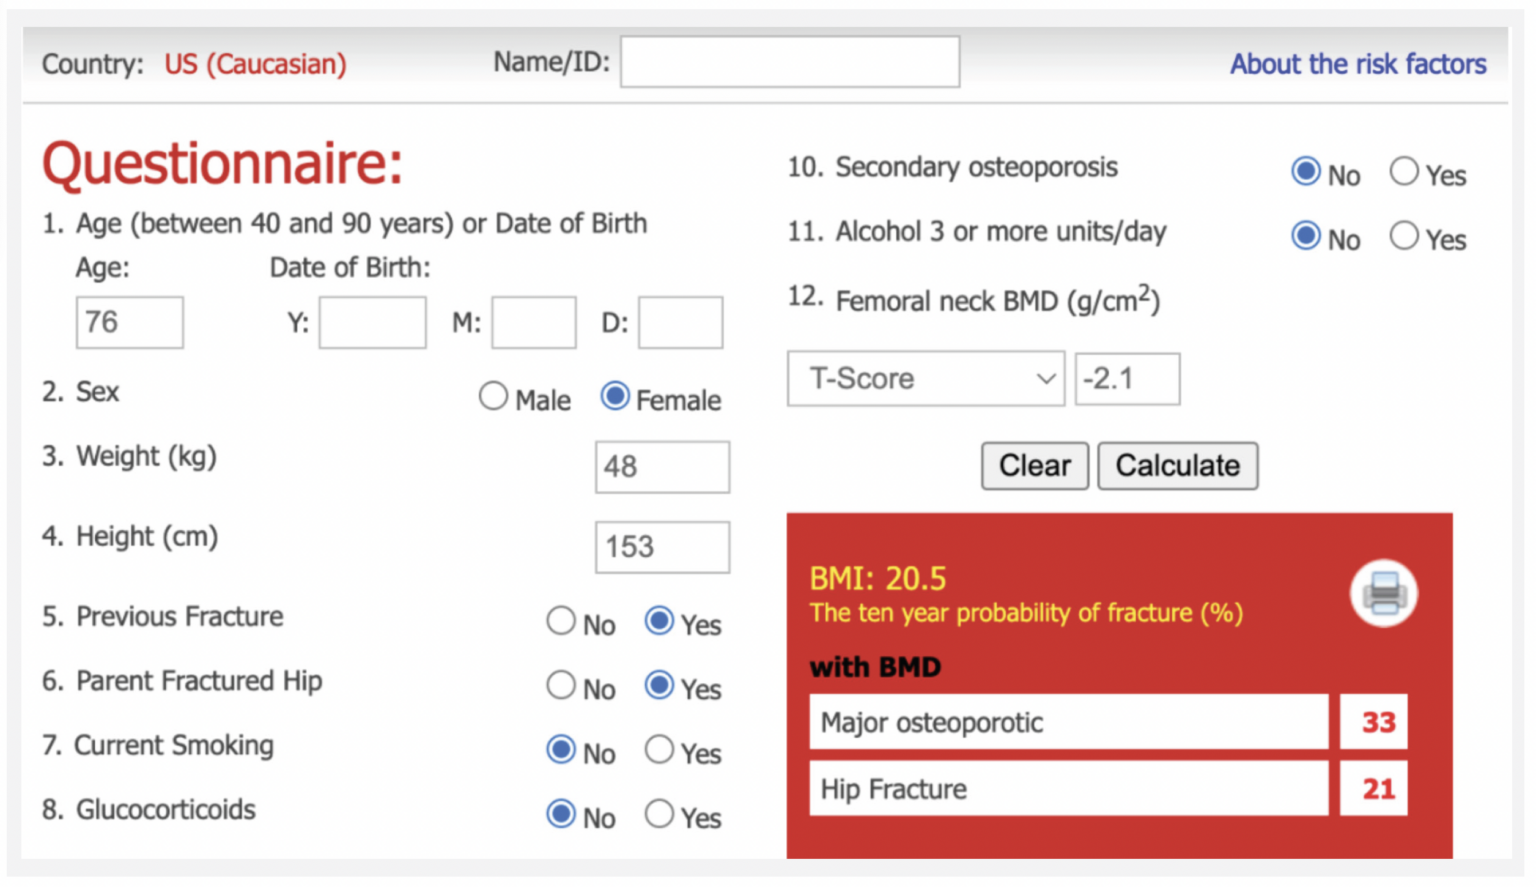Click the femoral neck BMD value box
1536x887 pixels.
1127,378
